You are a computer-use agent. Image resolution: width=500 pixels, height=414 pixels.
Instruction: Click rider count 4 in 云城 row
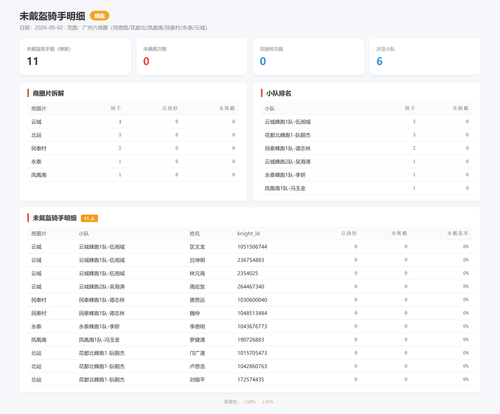120,122
